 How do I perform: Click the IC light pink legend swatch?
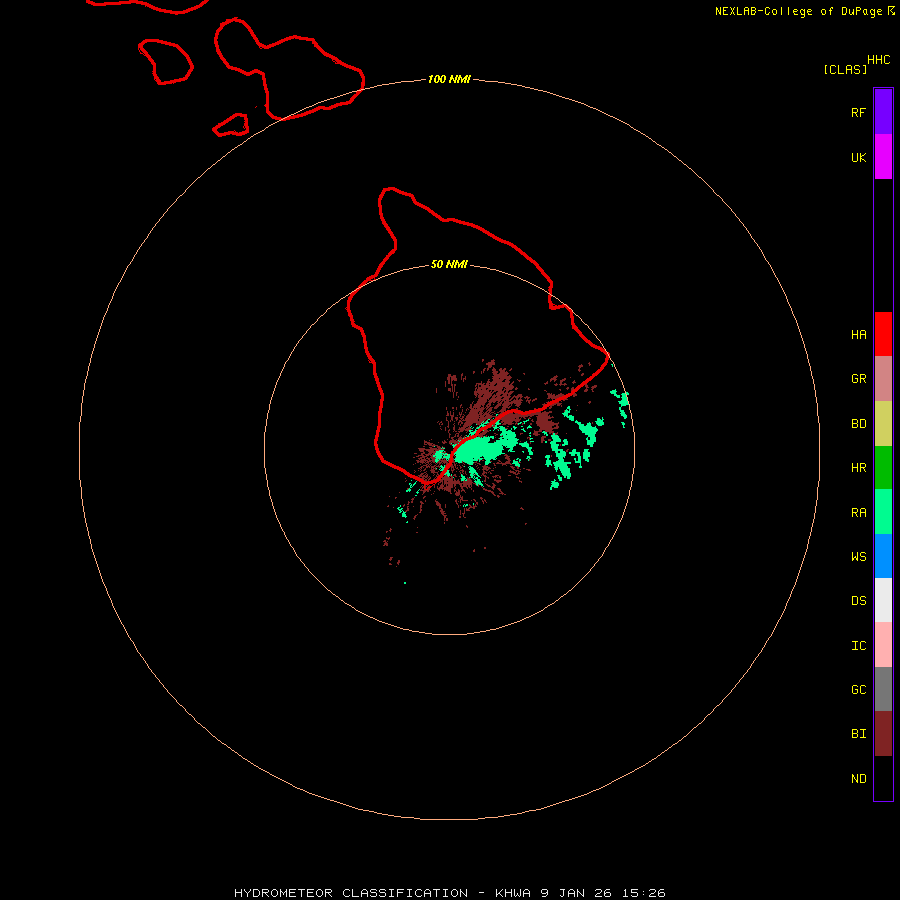coord(883,645)
